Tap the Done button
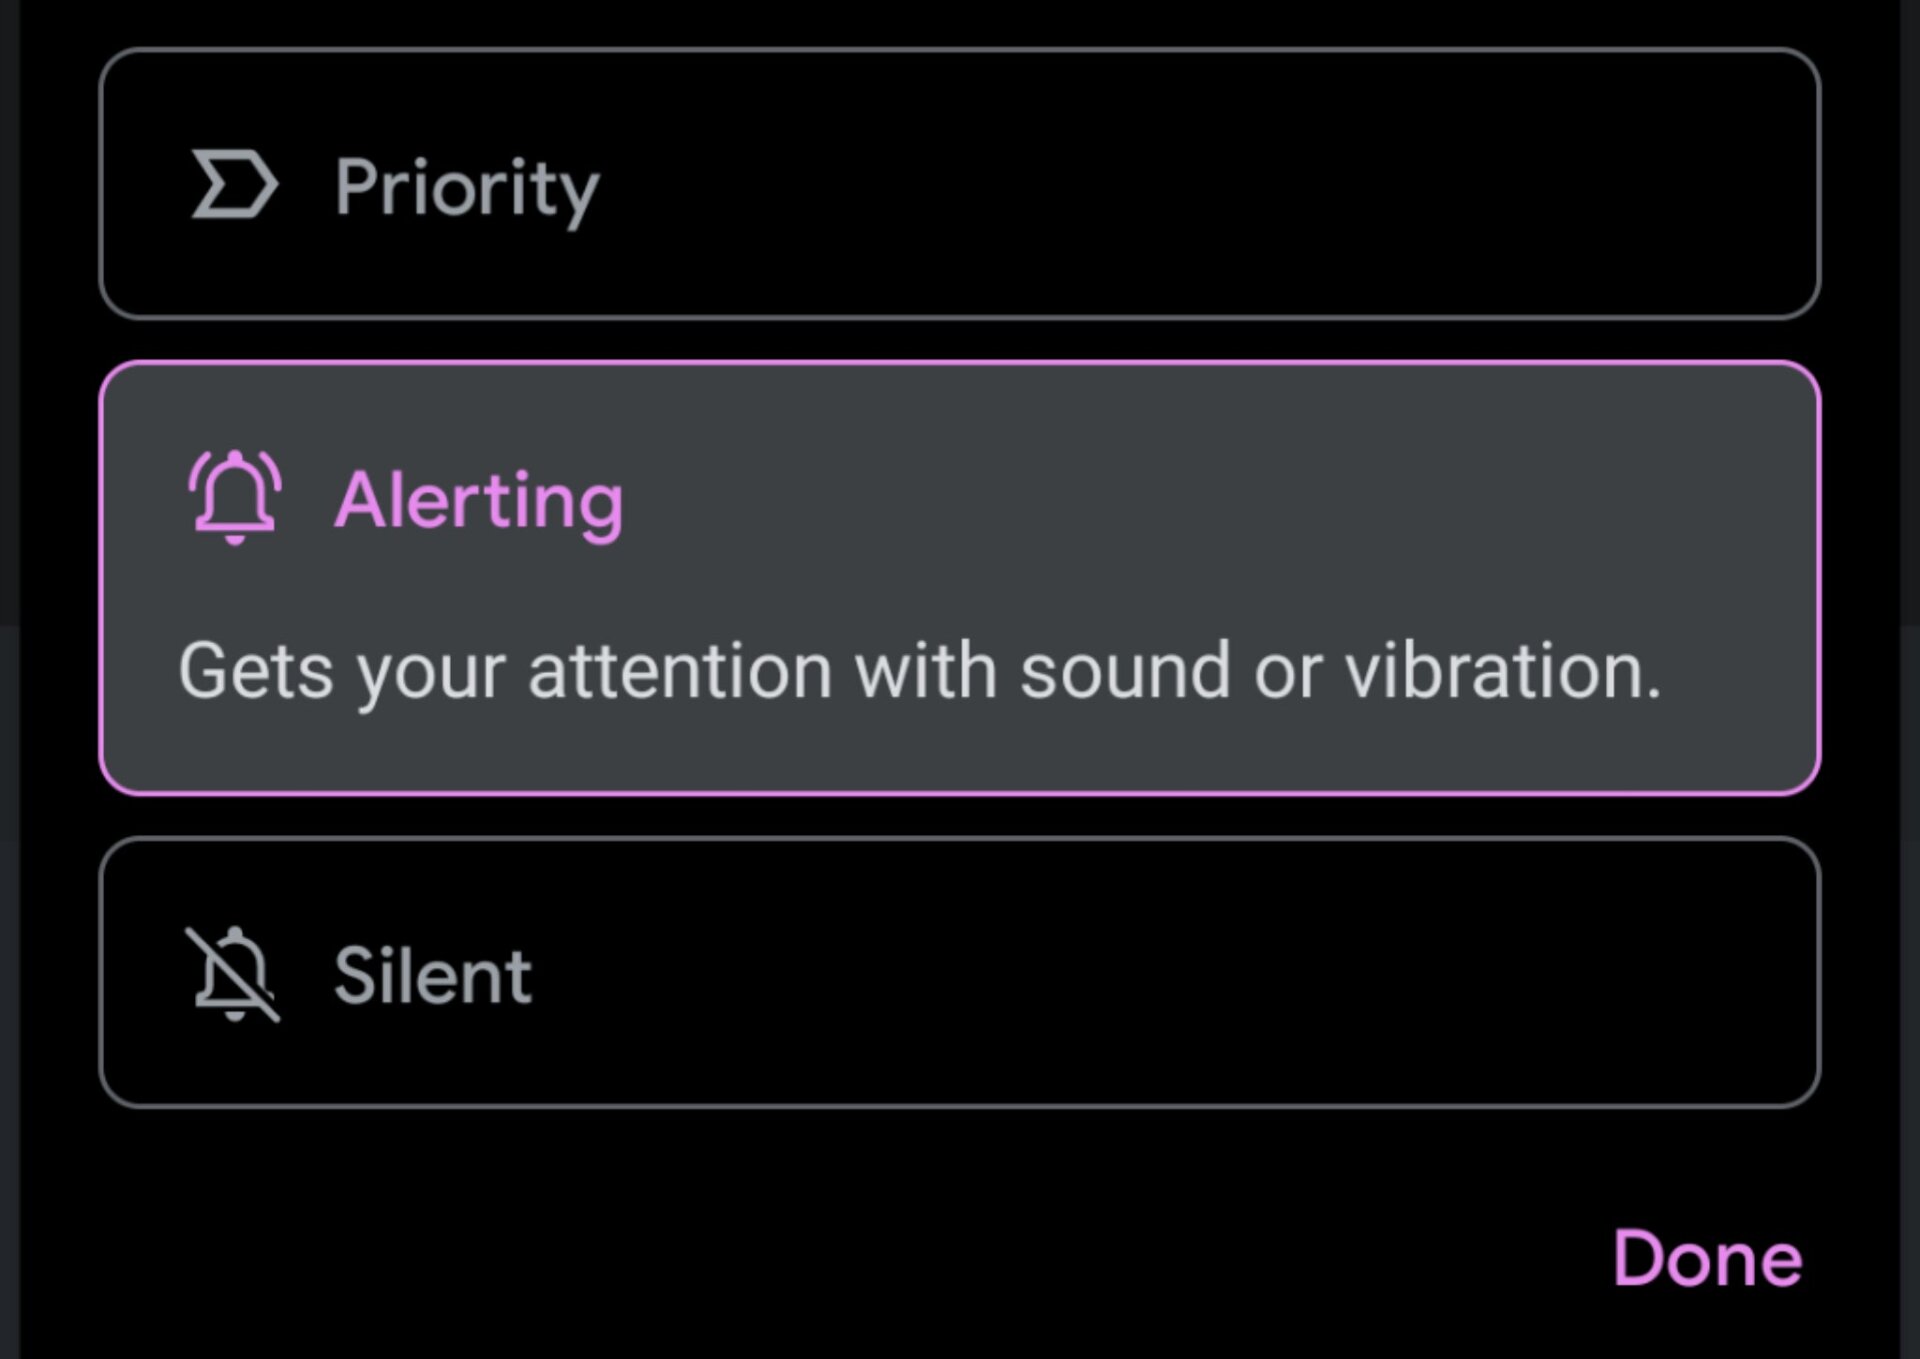 tap(1707, 1257)
